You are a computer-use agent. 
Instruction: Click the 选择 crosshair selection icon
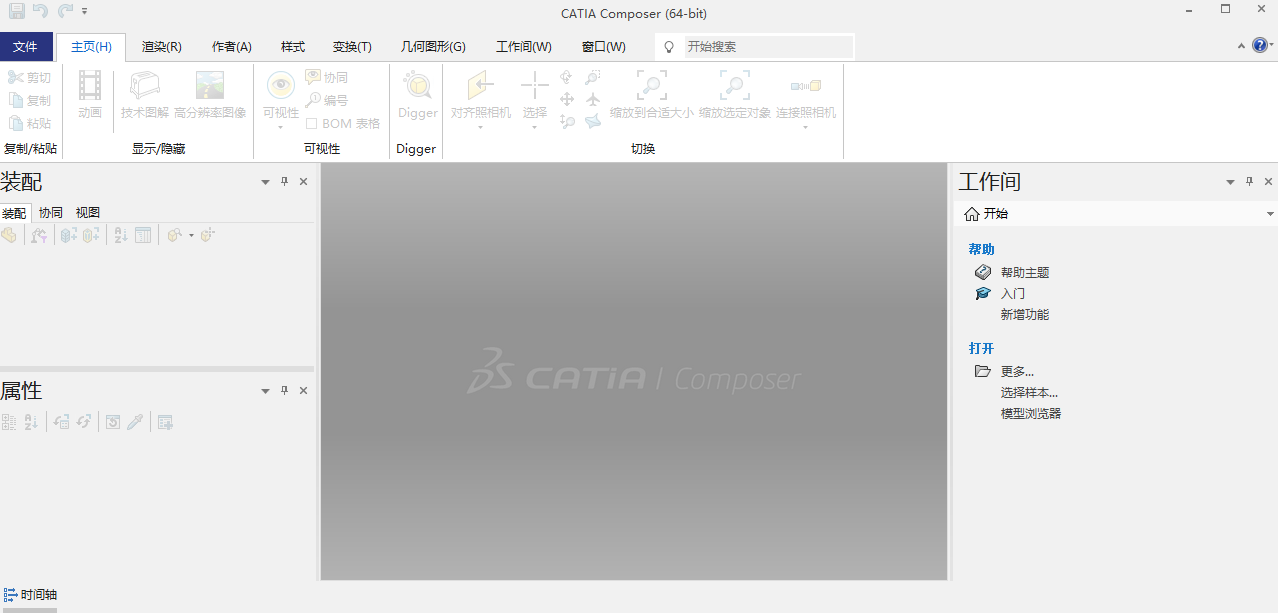(x=535, y=86)
